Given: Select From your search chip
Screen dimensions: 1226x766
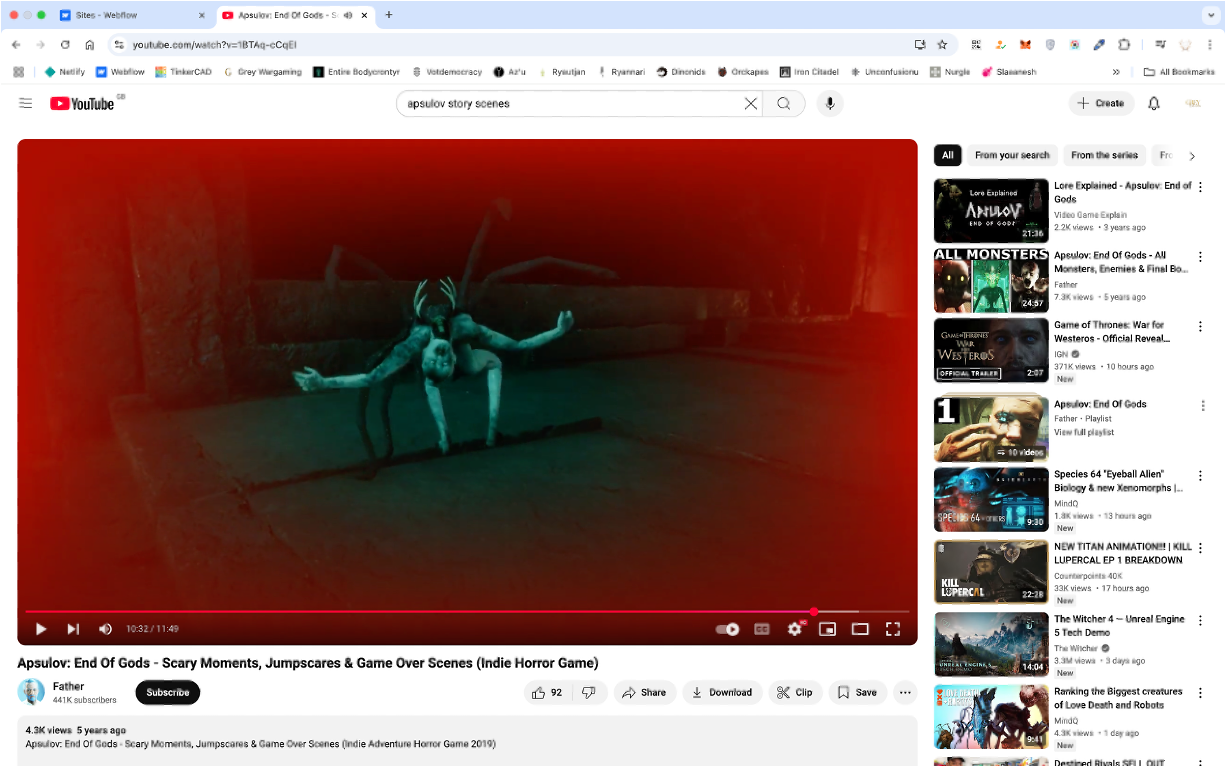Looking at the screenshot, I should tap(1012, 155).
